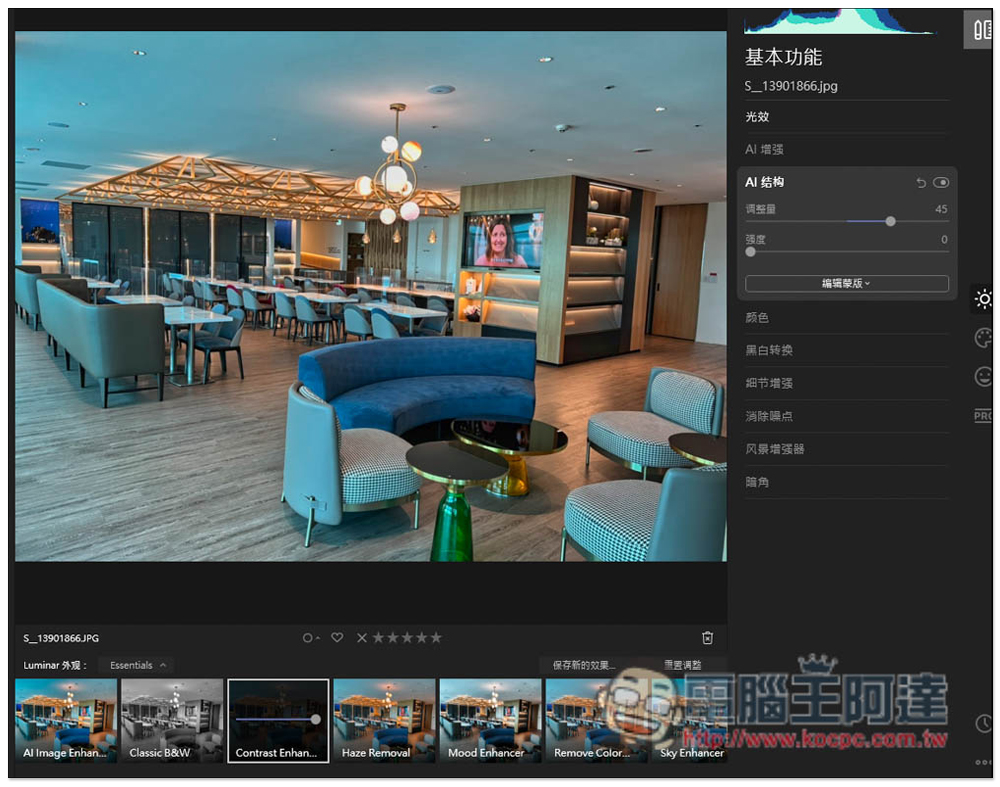Apply the AI Image Enhancer look
This screenshot has height=787, width=1000.
coord(66,721)
